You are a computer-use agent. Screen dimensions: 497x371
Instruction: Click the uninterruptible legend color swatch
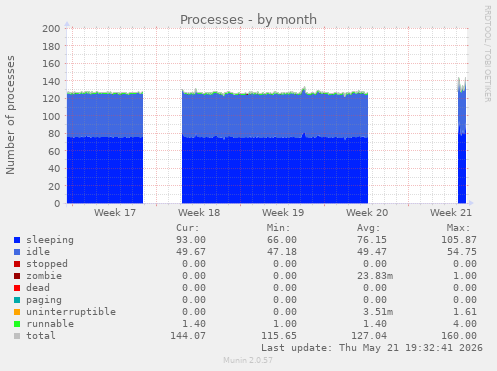tap(17, 312)
